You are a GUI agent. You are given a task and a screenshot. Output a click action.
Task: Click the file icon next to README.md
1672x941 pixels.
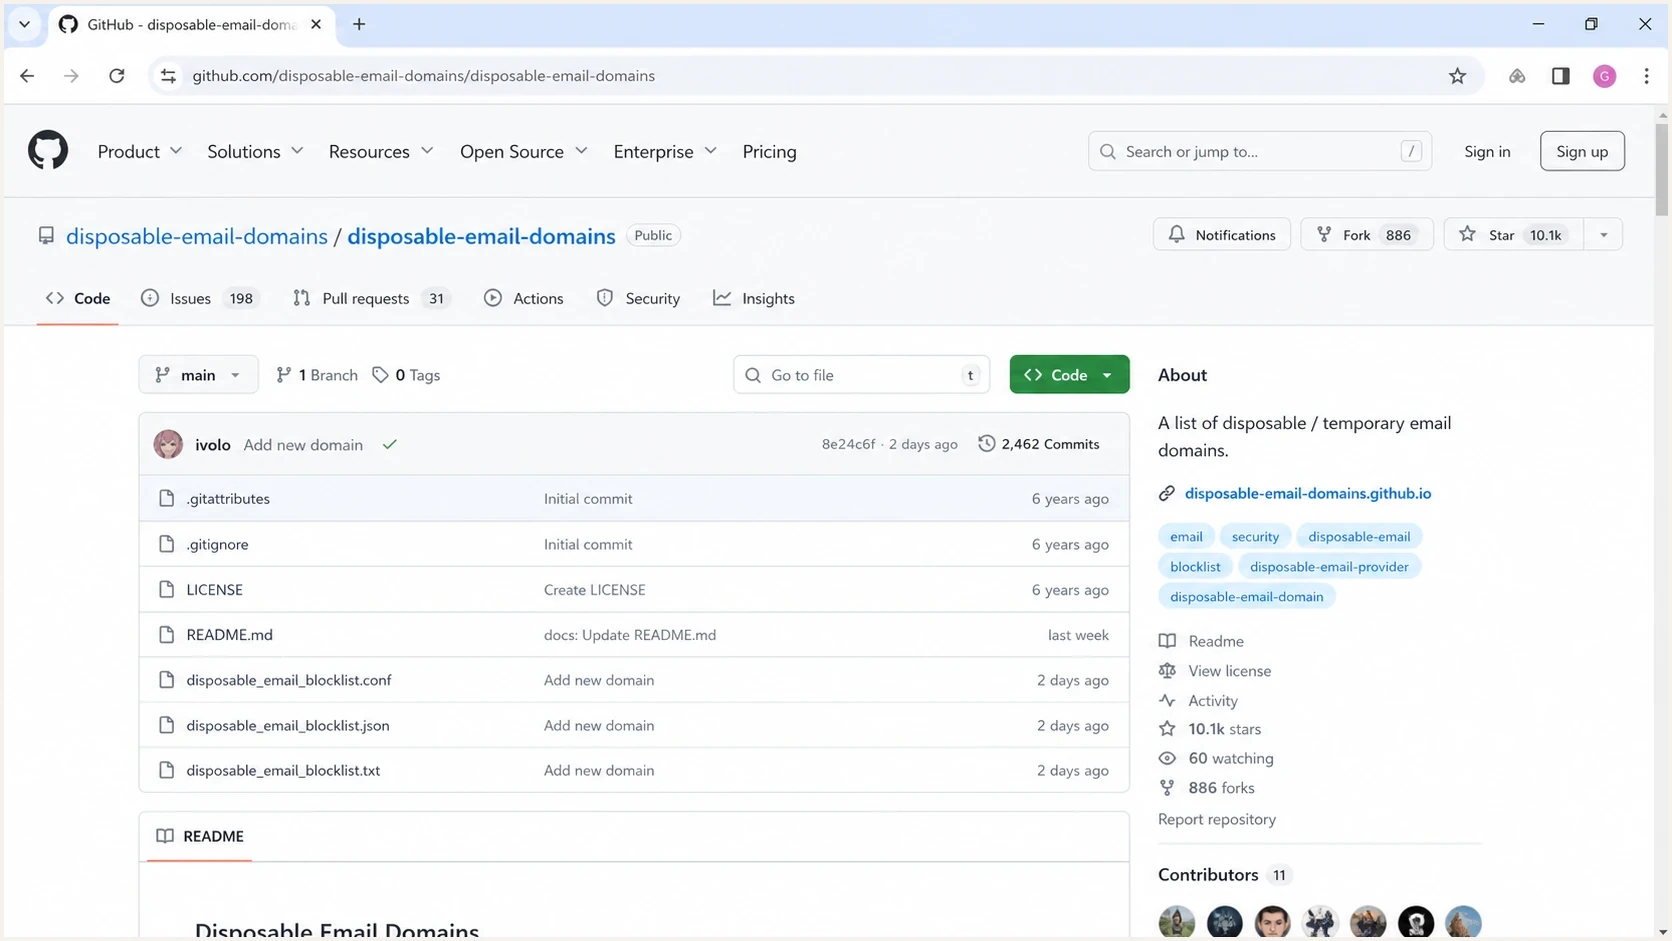pos(166,634)
